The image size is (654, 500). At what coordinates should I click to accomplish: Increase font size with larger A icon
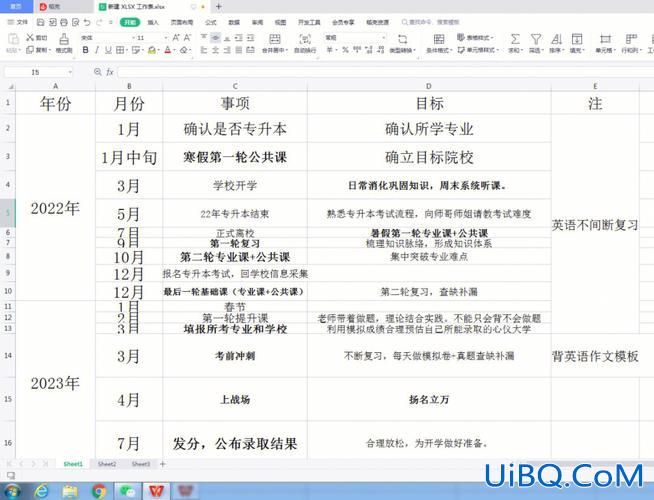(176, 38)
